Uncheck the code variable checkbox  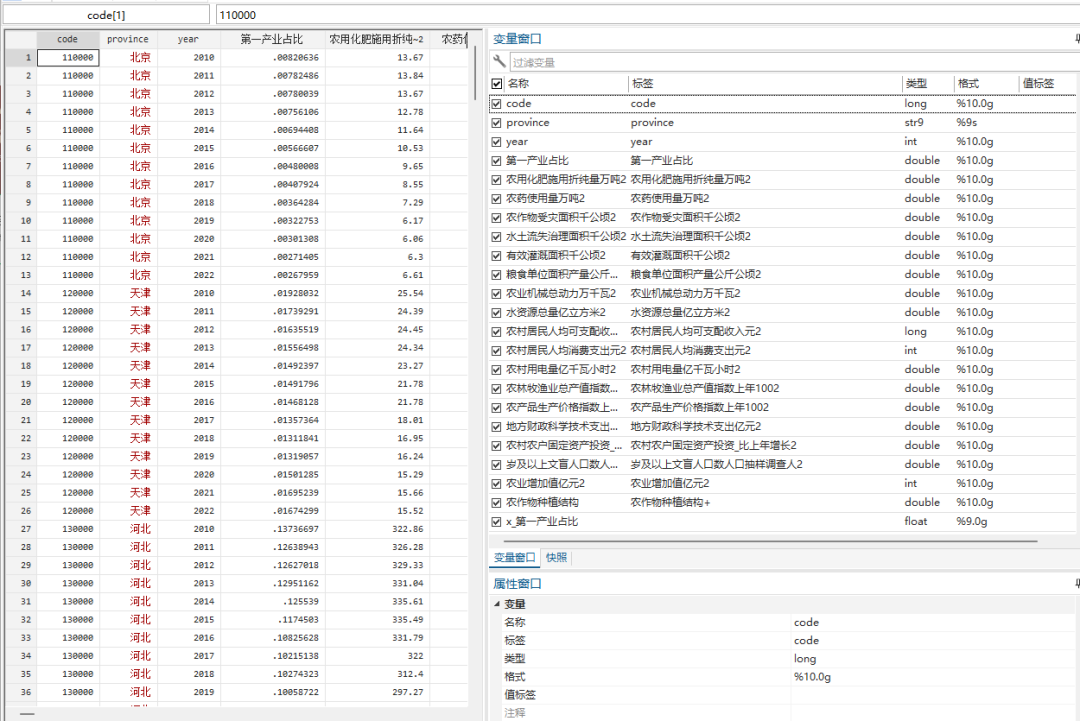(497, 104)
